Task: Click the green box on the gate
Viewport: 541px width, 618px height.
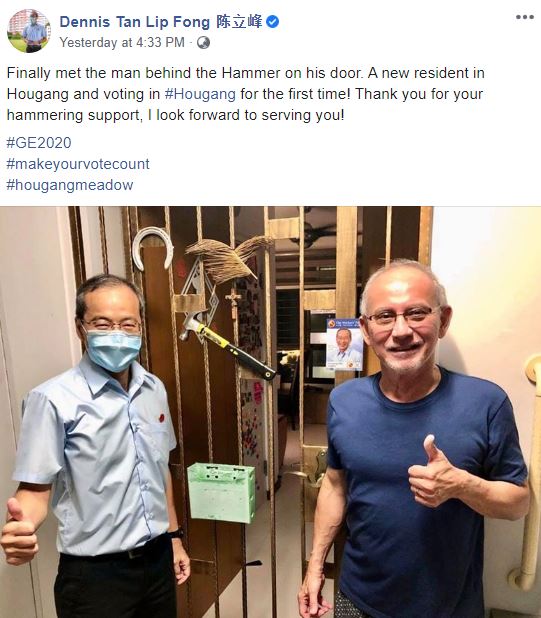Action: coord(221,492)
